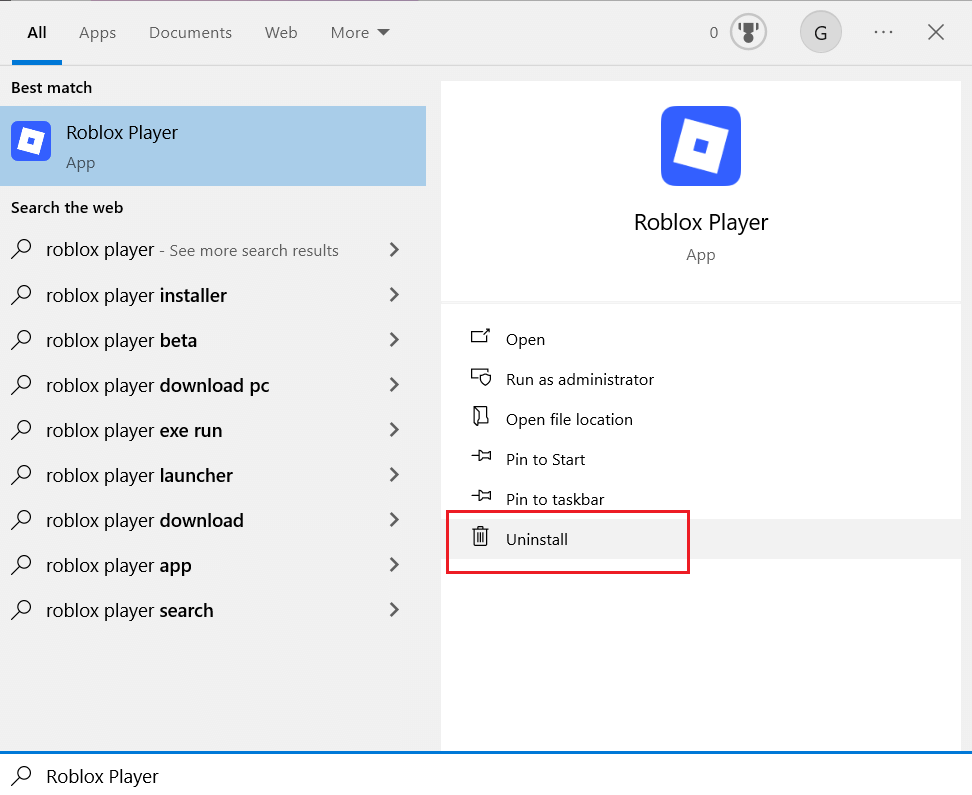Select the Web tab

281,32
